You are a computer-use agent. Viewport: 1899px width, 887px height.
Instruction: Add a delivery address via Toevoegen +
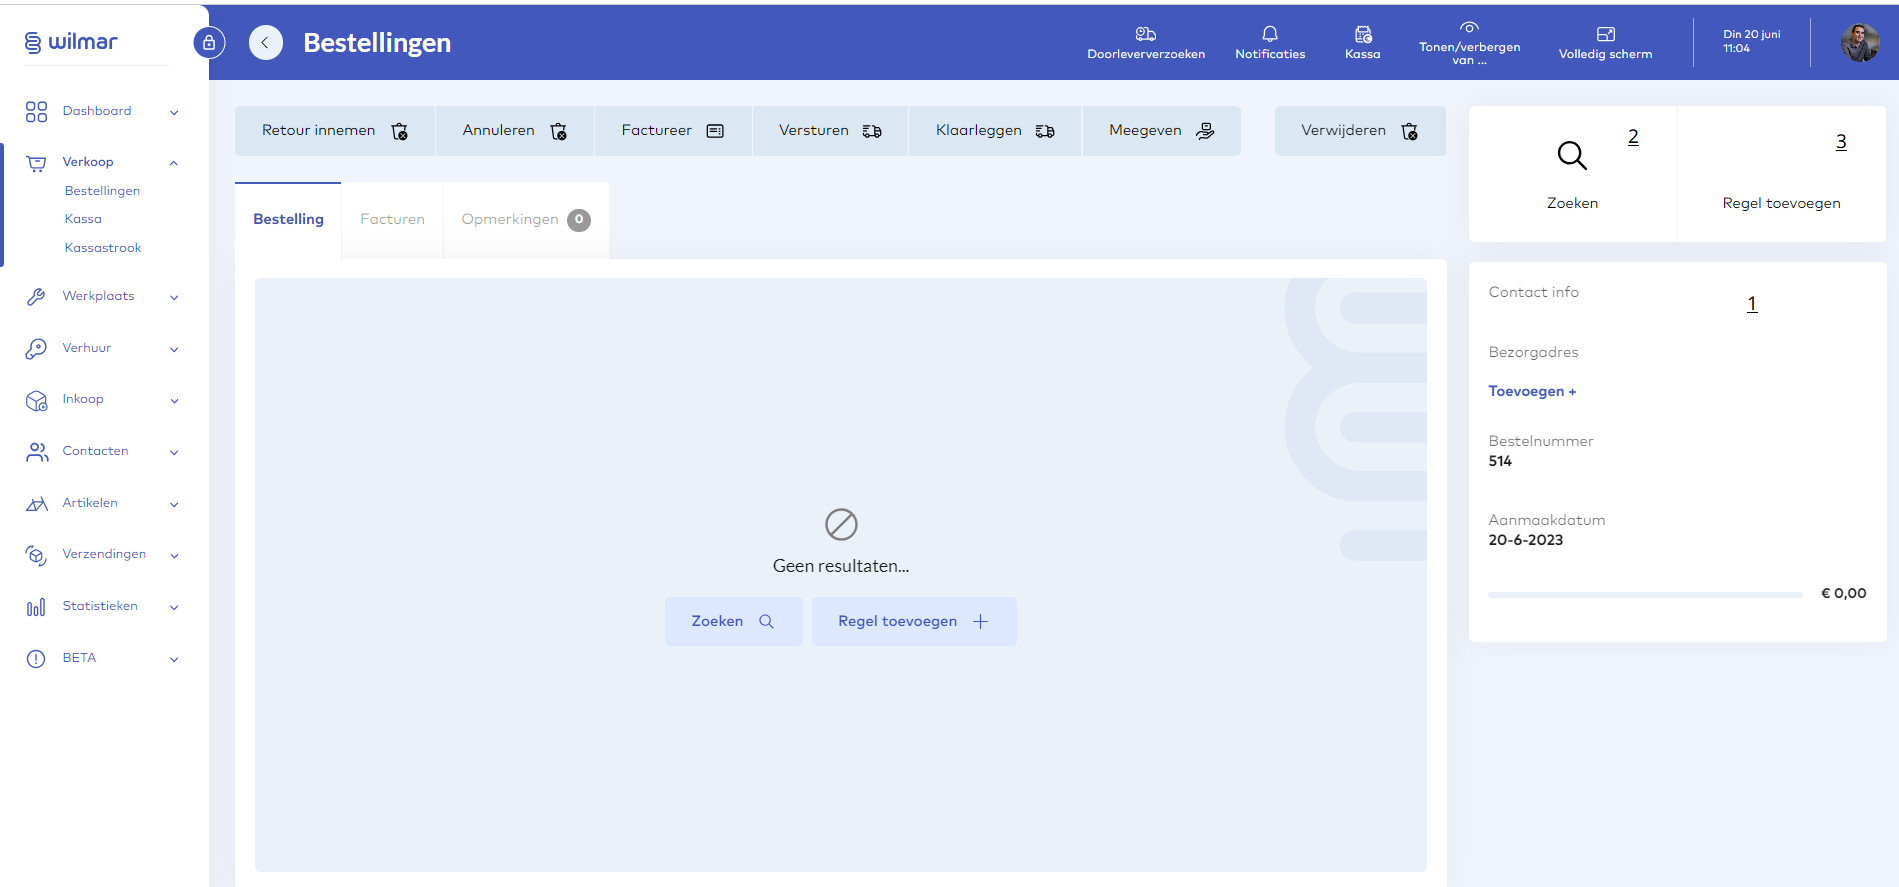tap(1531, 391)
